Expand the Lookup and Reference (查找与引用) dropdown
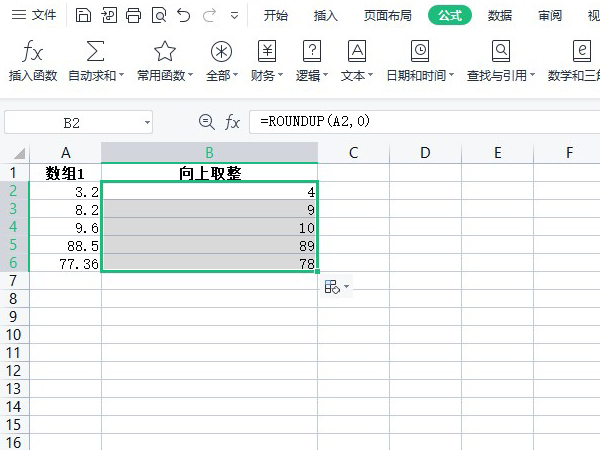600x450 pixels. (x=533, y=76)
